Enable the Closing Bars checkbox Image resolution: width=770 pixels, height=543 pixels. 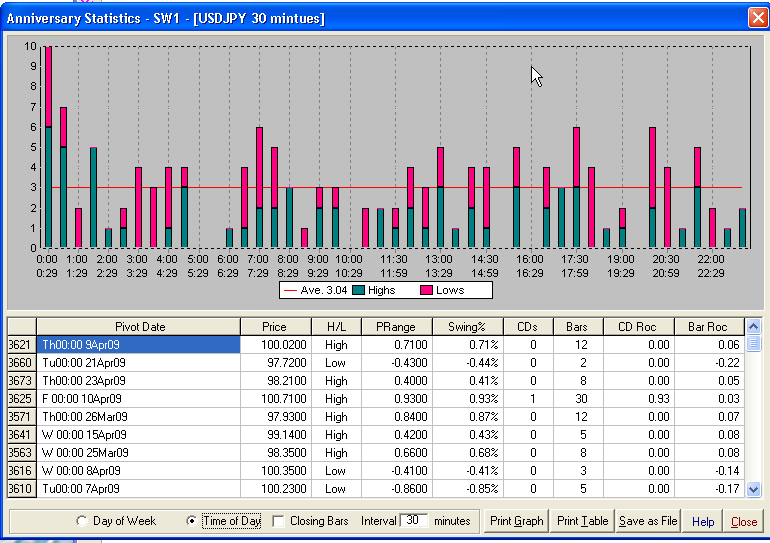pos(279,521)
